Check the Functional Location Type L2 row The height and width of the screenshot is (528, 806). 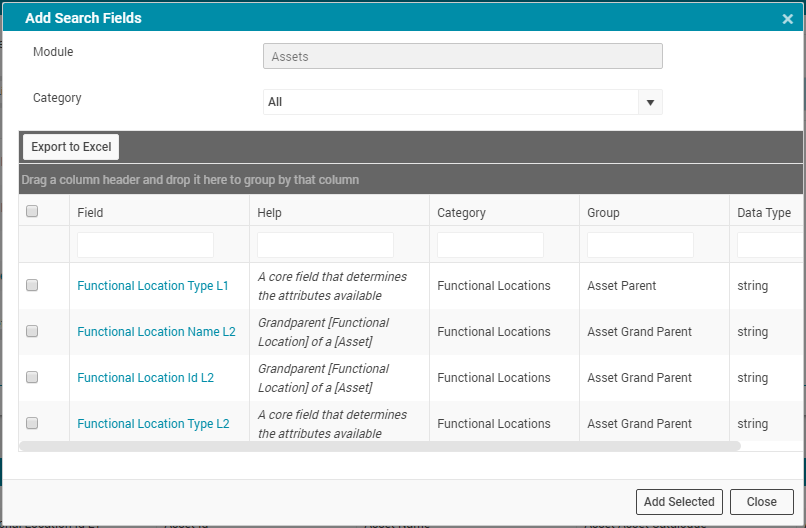[32, 423]
